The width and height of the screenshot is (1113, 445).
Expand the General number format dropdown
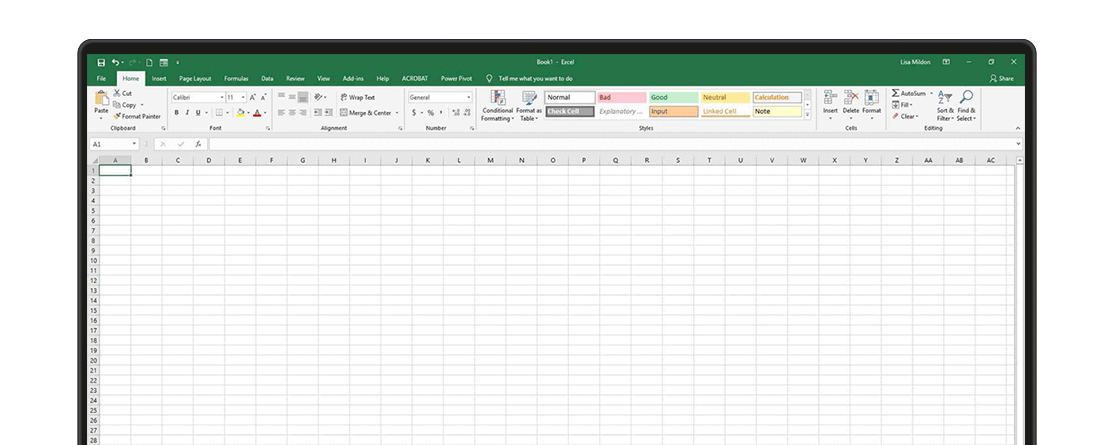click(x=468, y=97)
